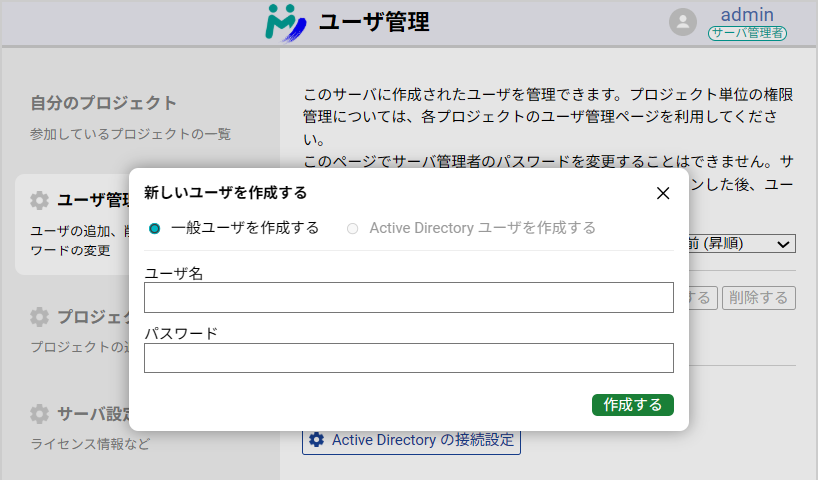Focus the パスワード input field
Image resolution: width=818 pixels, height=485 pixels.
408,358
